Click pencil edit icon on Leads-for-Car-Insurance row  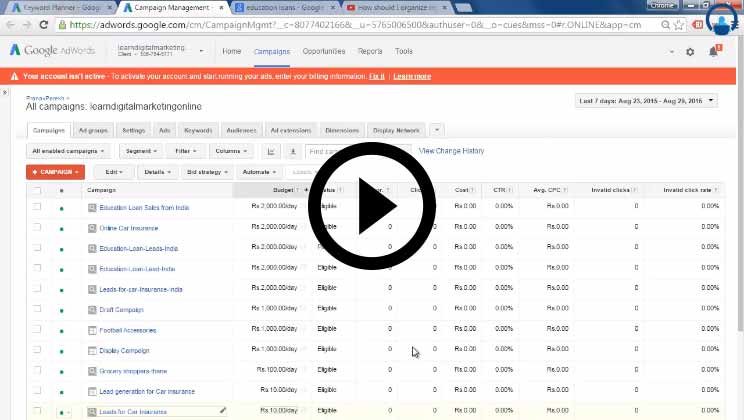point(222,410)
